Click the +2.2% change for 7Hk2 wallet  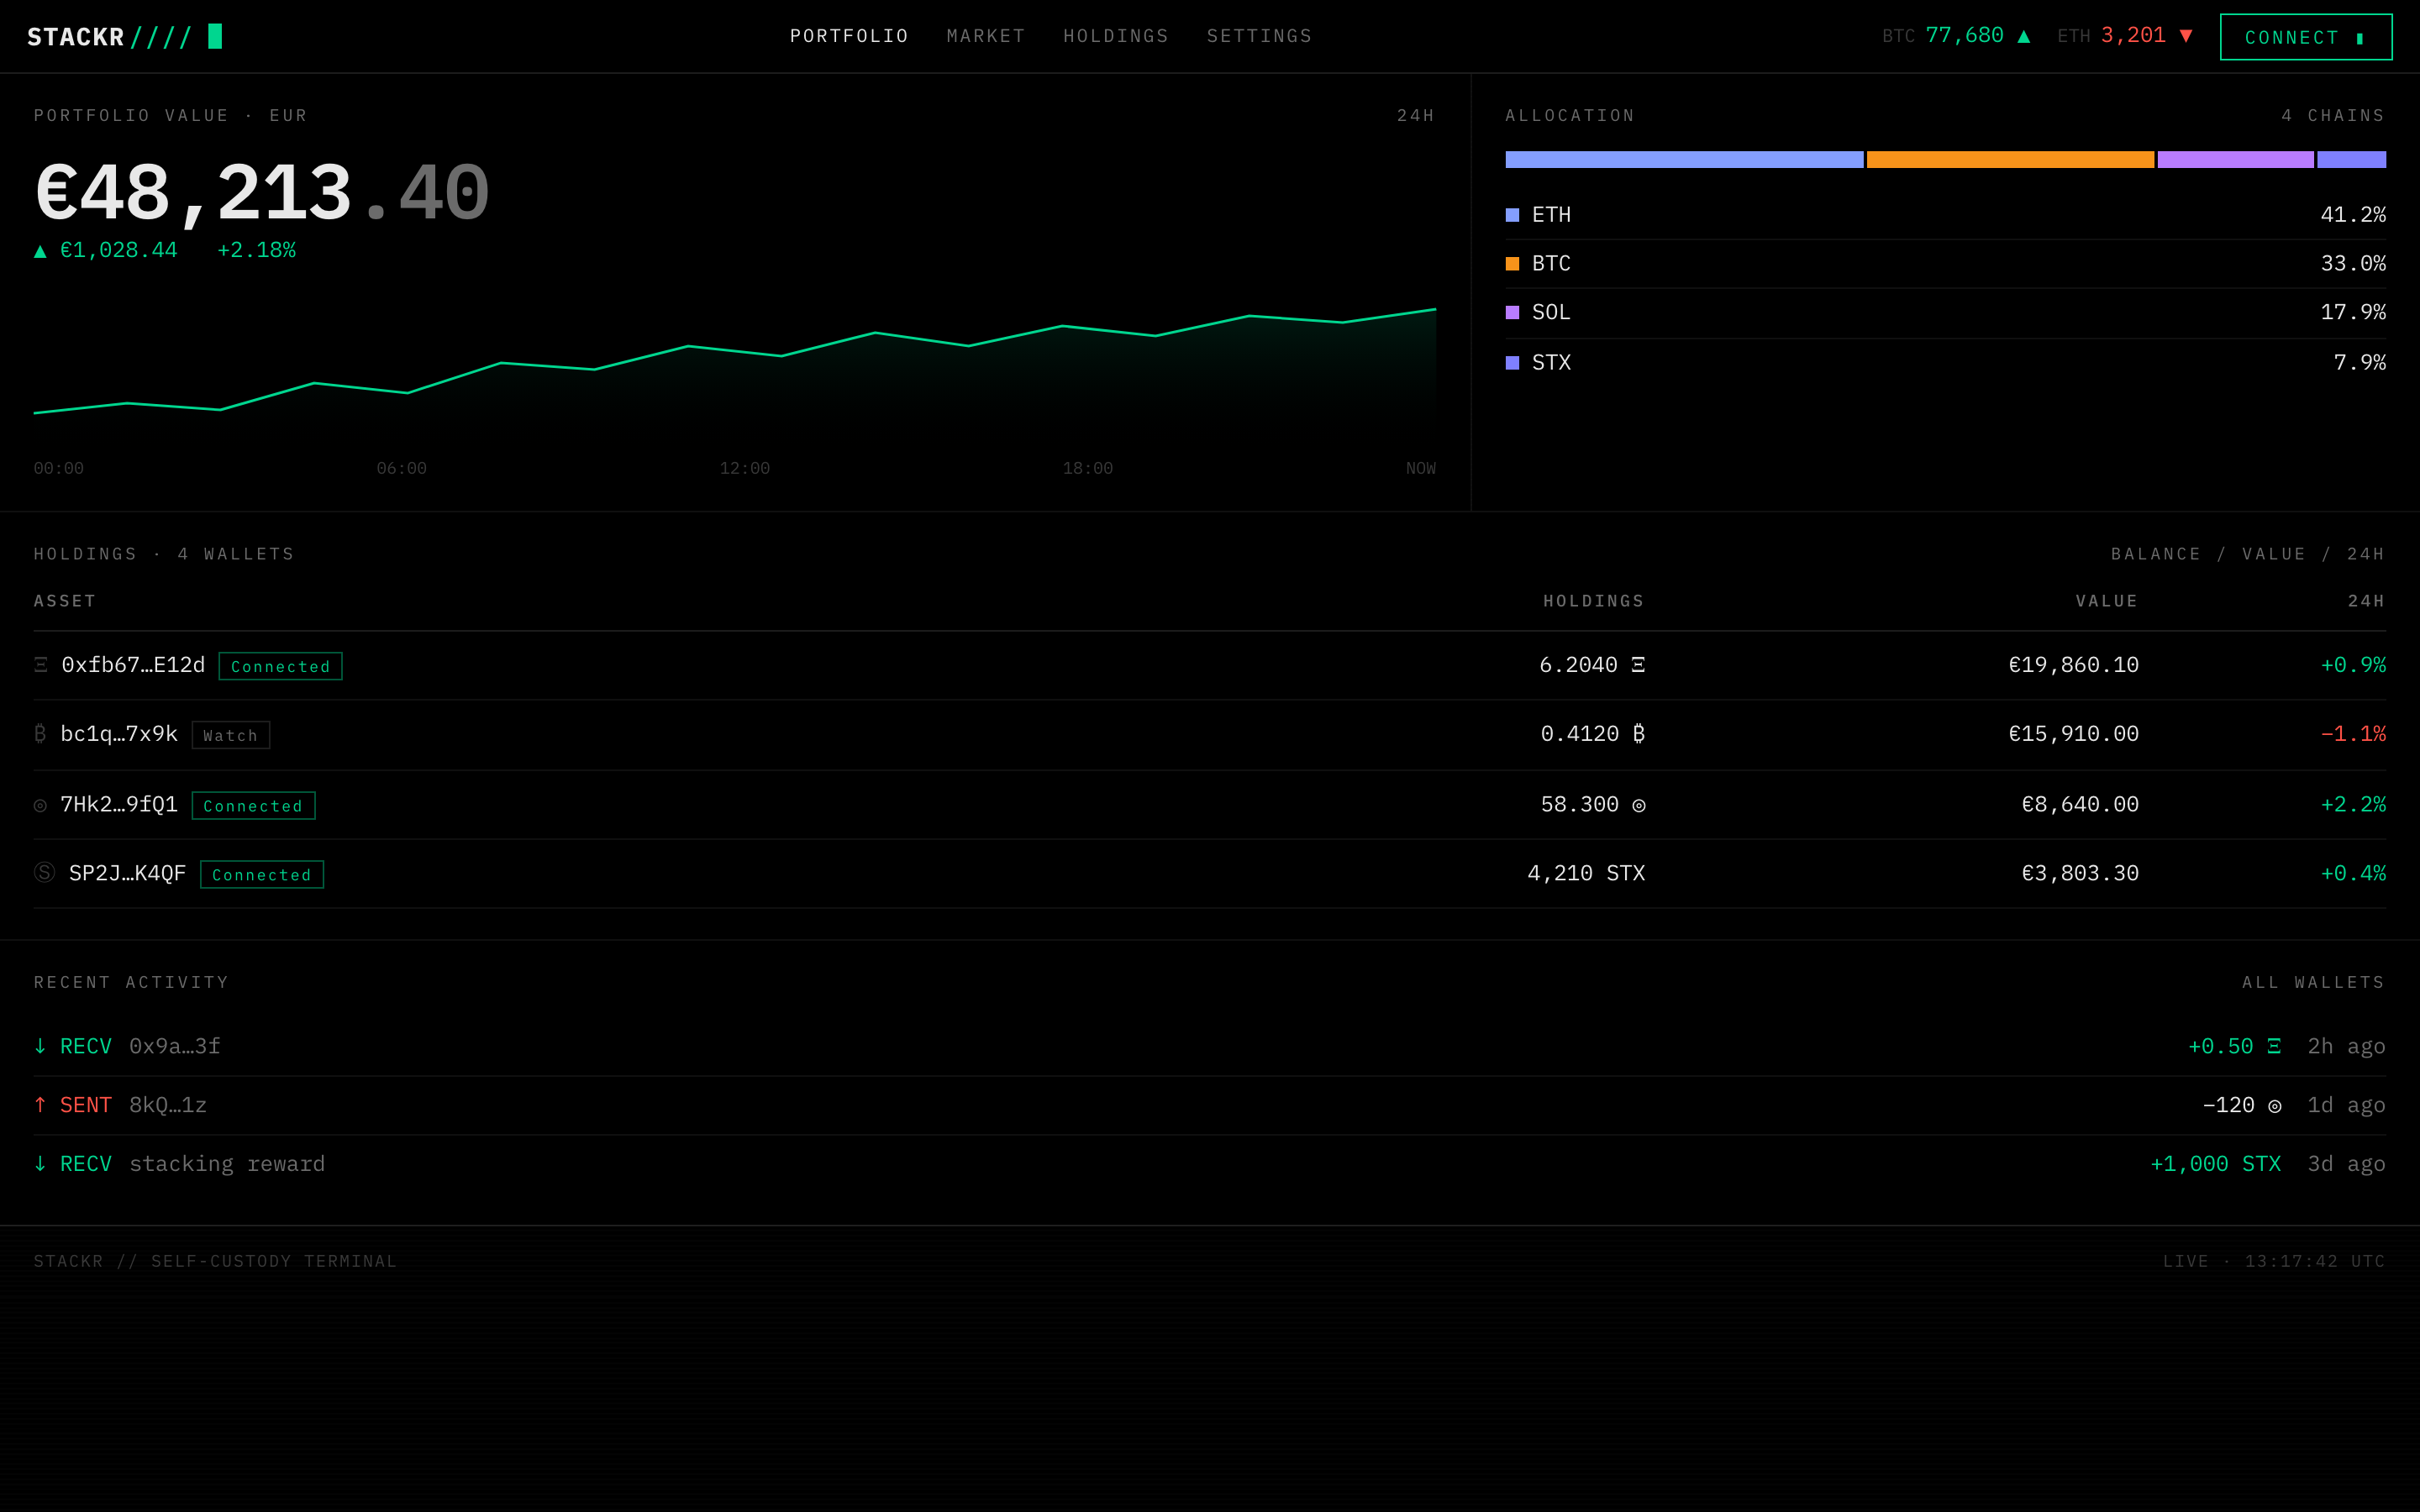click(x=2353, y=804)
